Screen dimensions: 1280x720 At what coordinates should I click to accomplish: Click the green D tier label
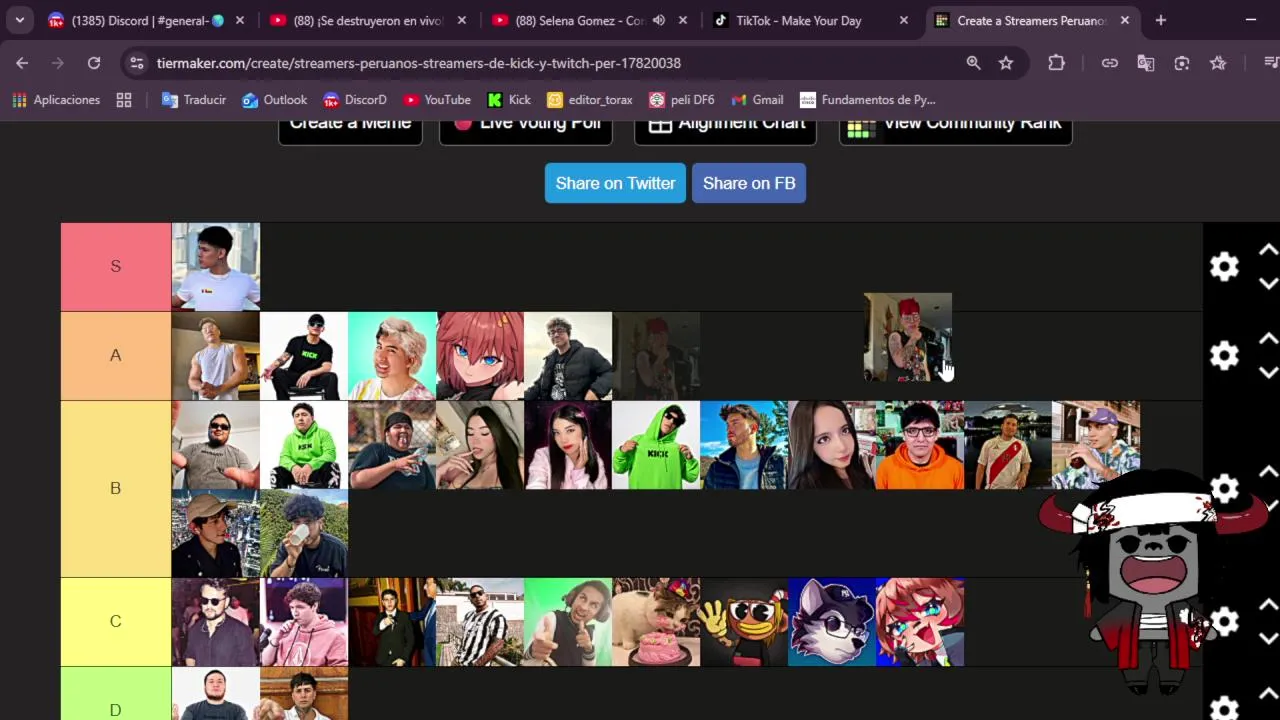point(116,694)
